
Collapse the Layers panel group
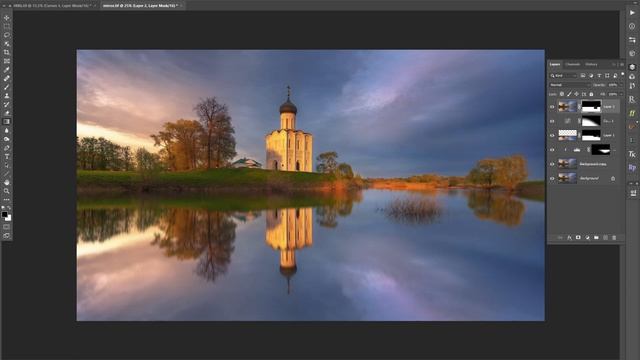(x=614, y=64)
